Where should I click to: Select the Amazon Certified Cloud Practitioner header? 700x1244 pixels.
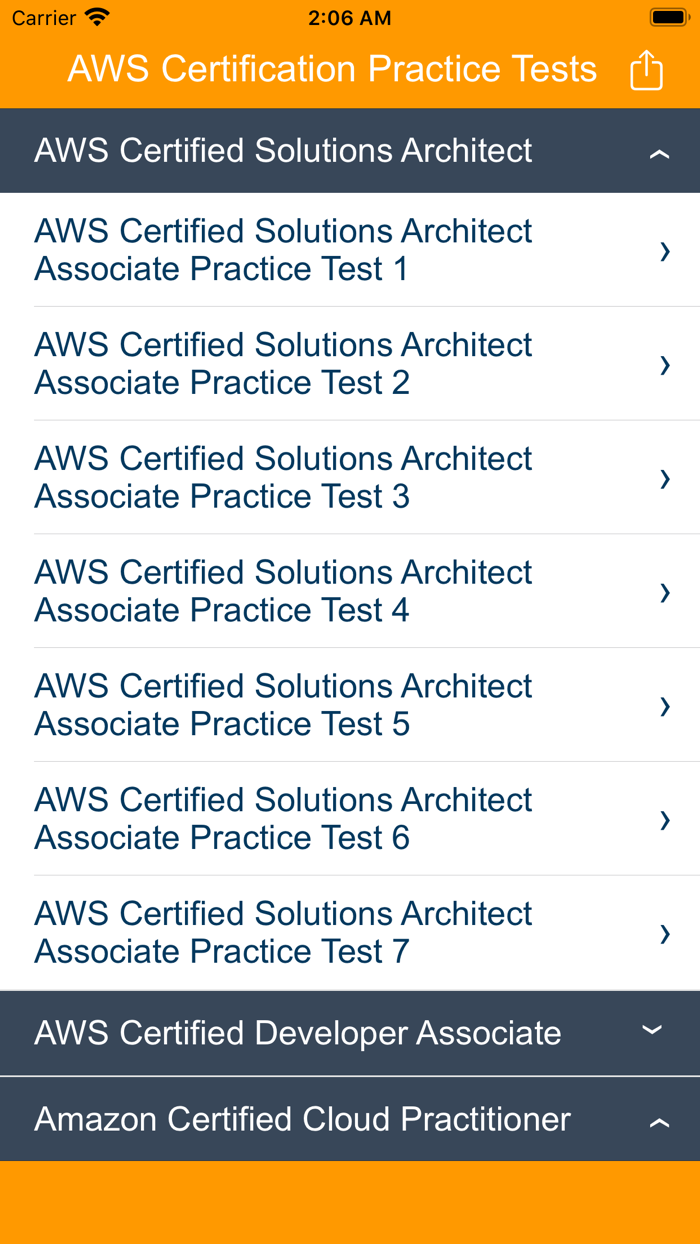302,1119
